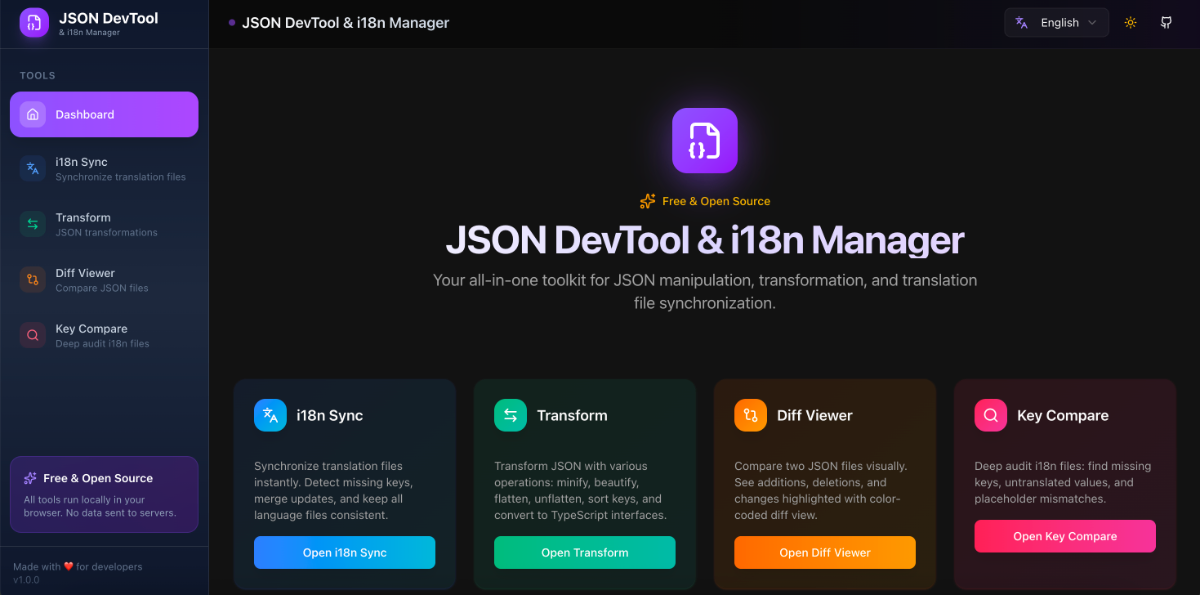Click the Free & Open Source sidebar badge

tap(103, 494)
